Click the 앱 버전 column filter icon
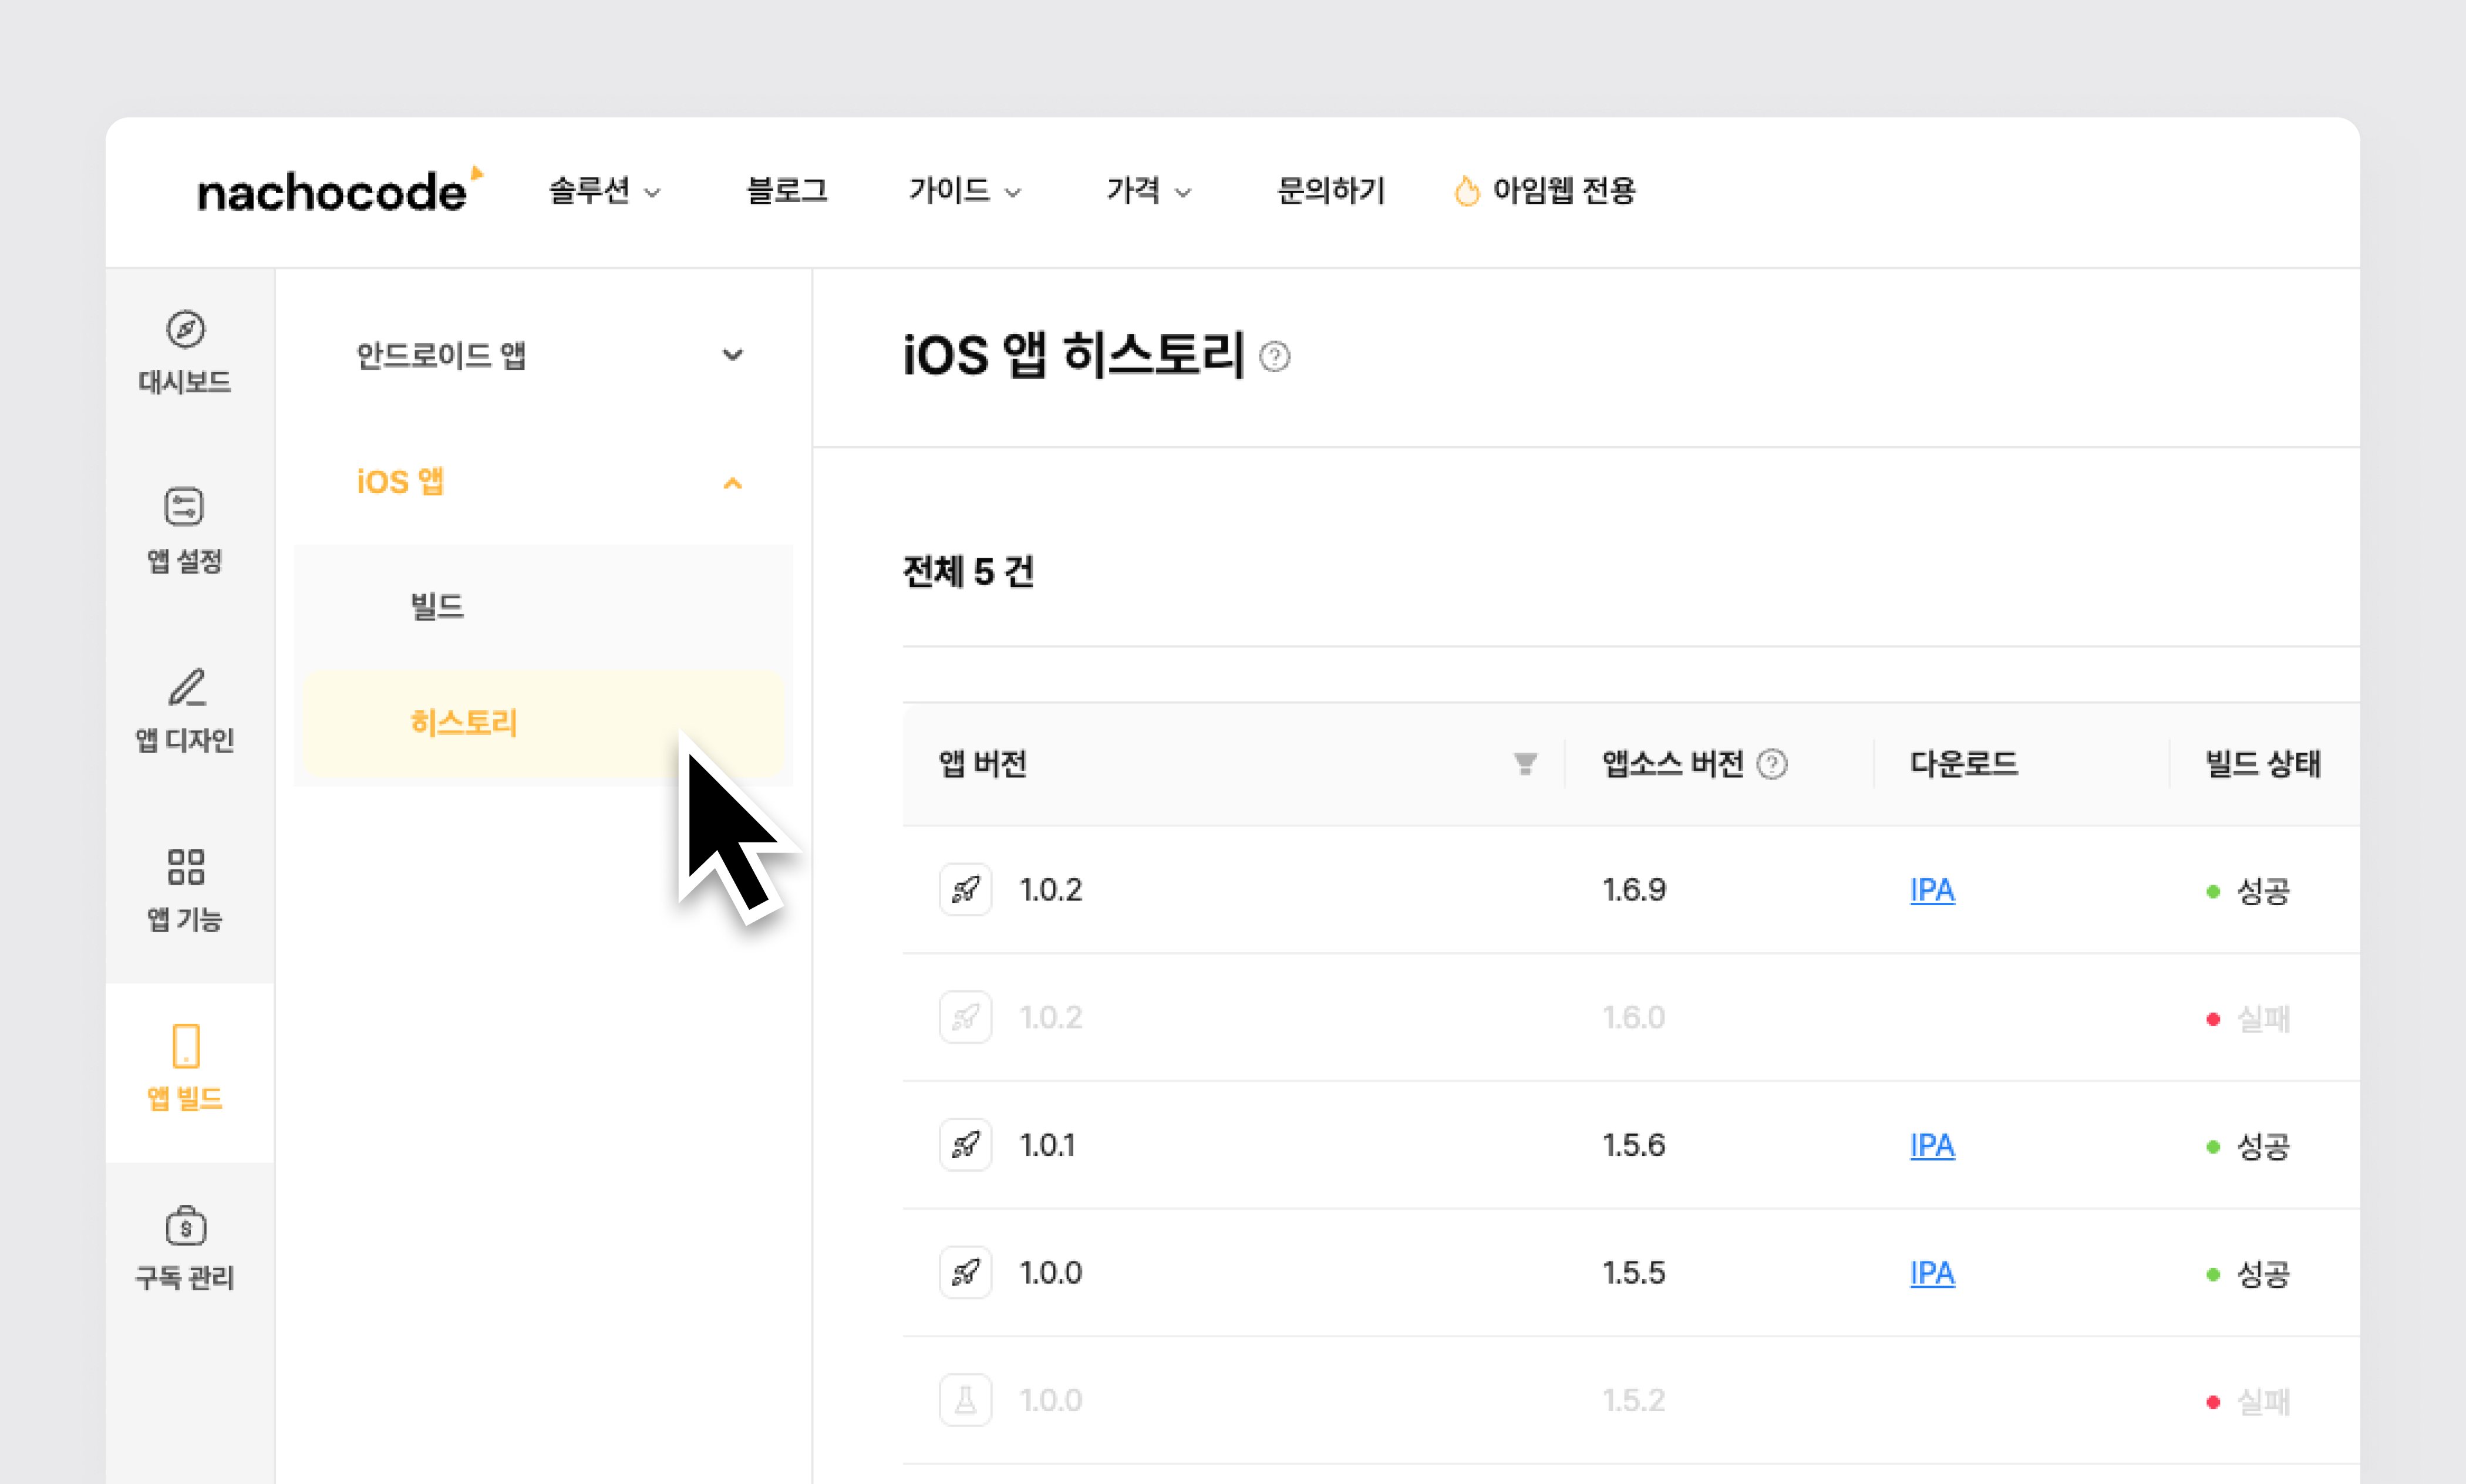 pos(1524,764)
